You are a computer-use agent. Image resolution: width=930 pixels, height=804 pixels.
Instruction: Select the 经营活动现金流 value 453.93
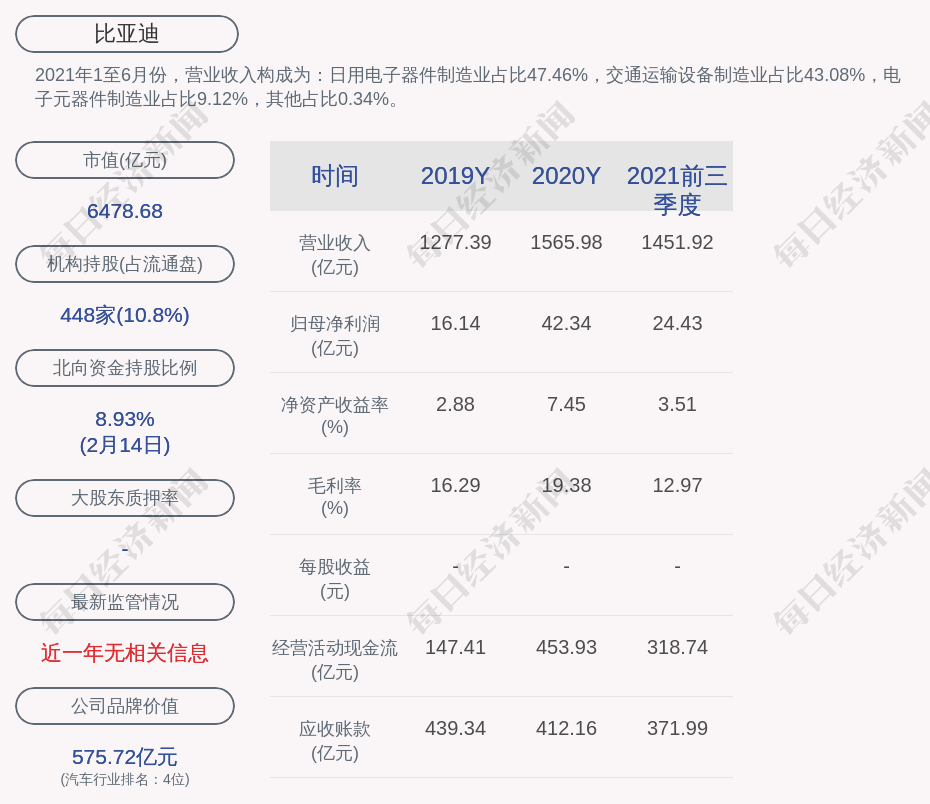[566, 647]
